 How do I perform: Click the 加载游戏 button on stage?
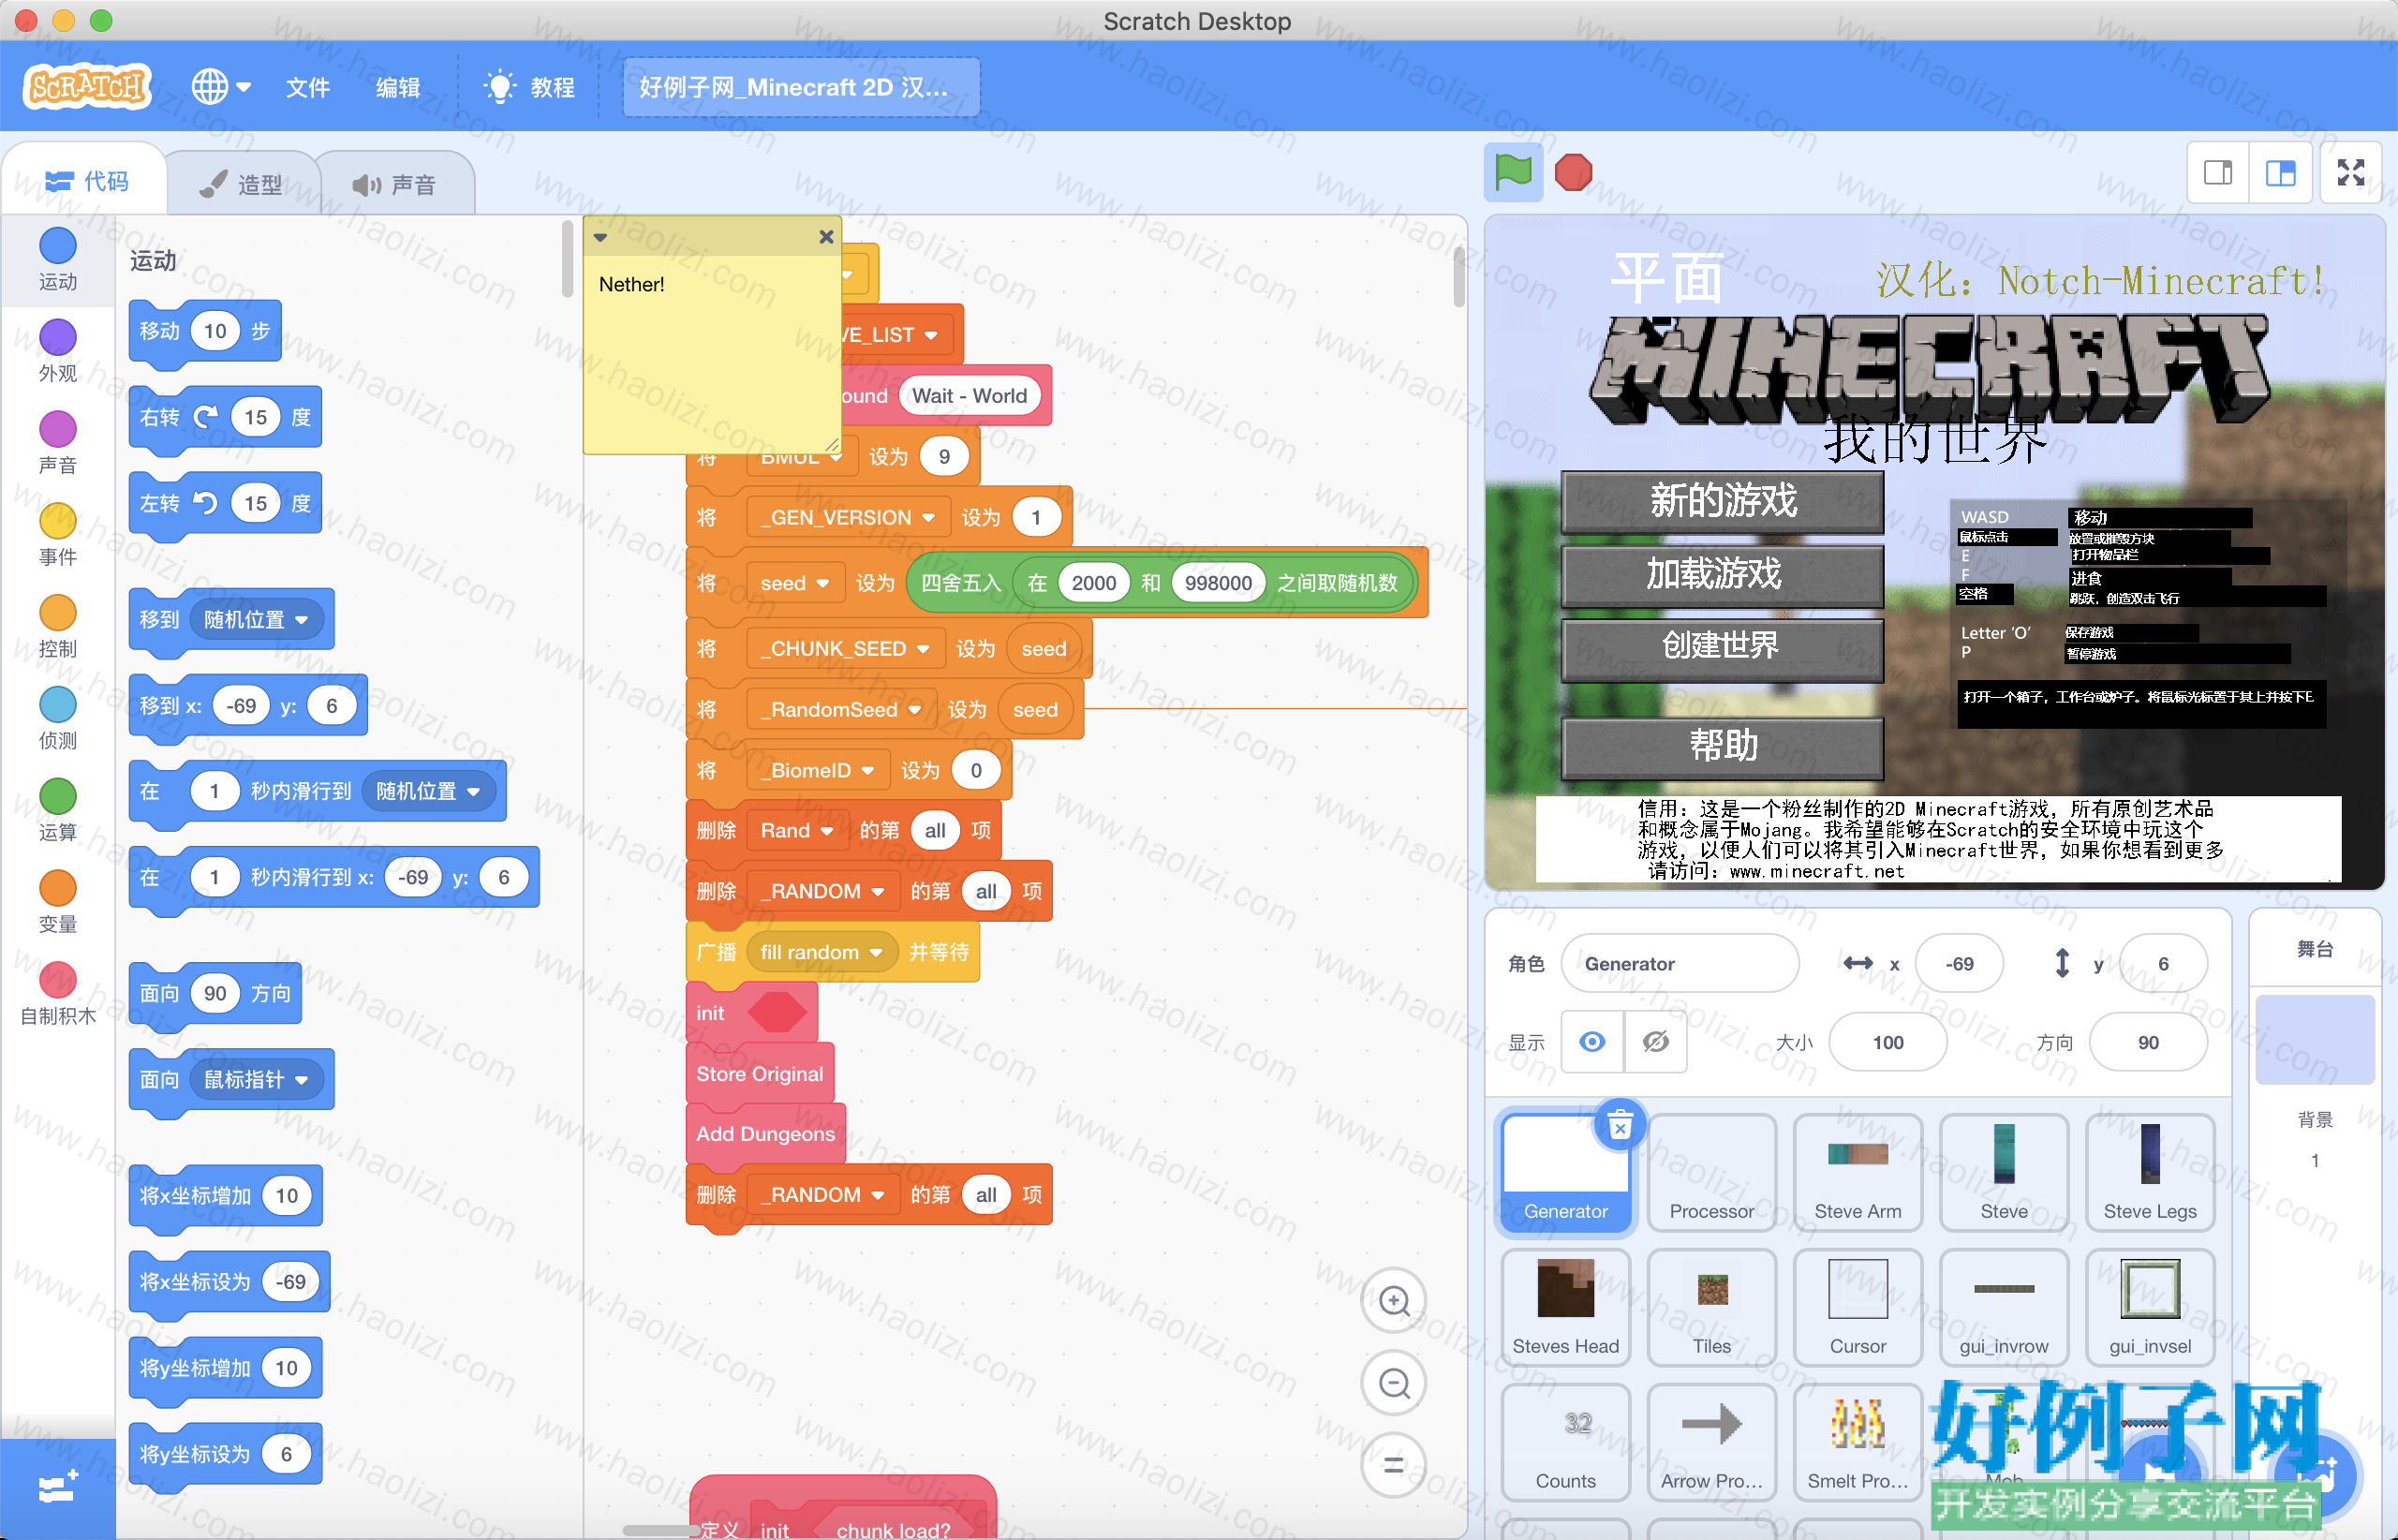(1722, 574)
